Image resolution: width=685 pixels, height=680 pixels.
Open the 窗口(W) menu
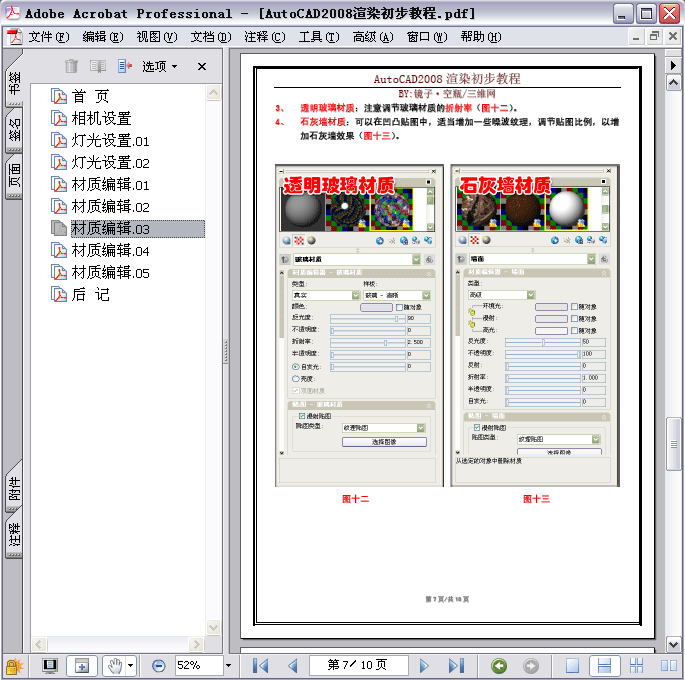427,37
